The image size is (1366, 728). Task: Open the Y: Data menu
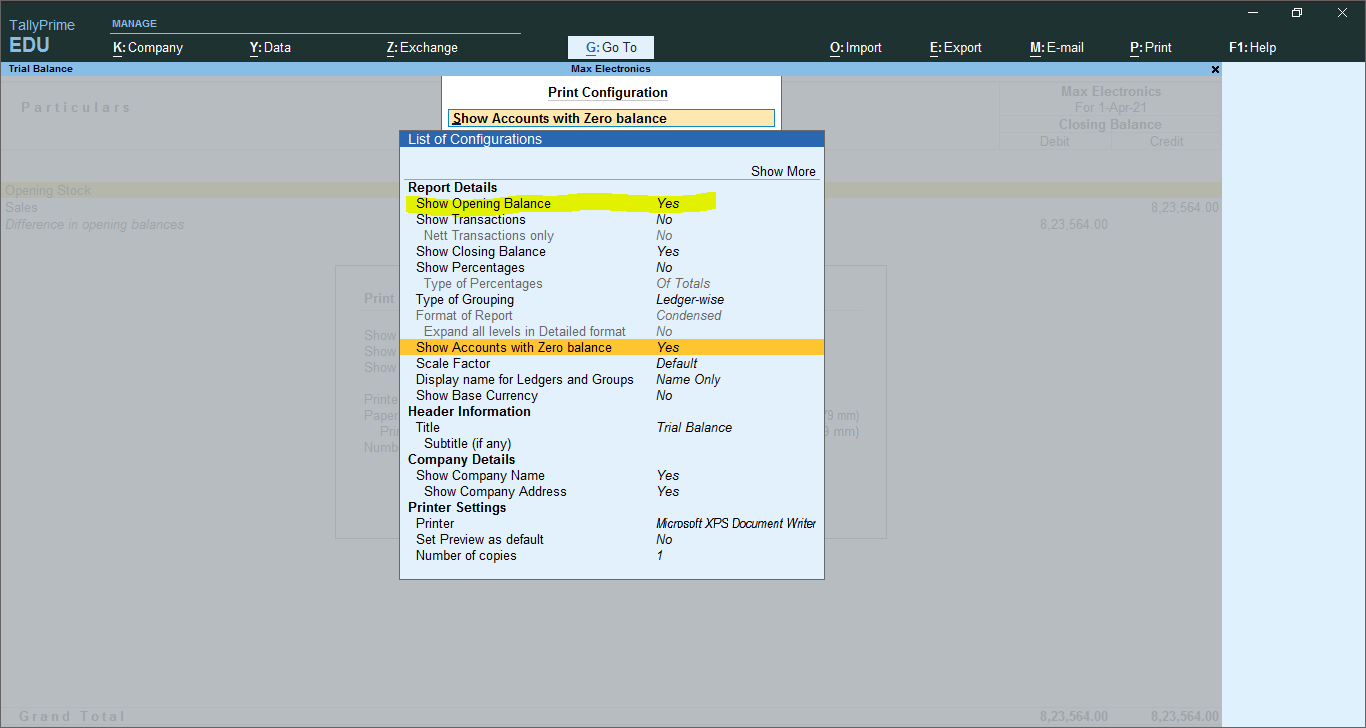pyautogui.click(x=270, y=47)
